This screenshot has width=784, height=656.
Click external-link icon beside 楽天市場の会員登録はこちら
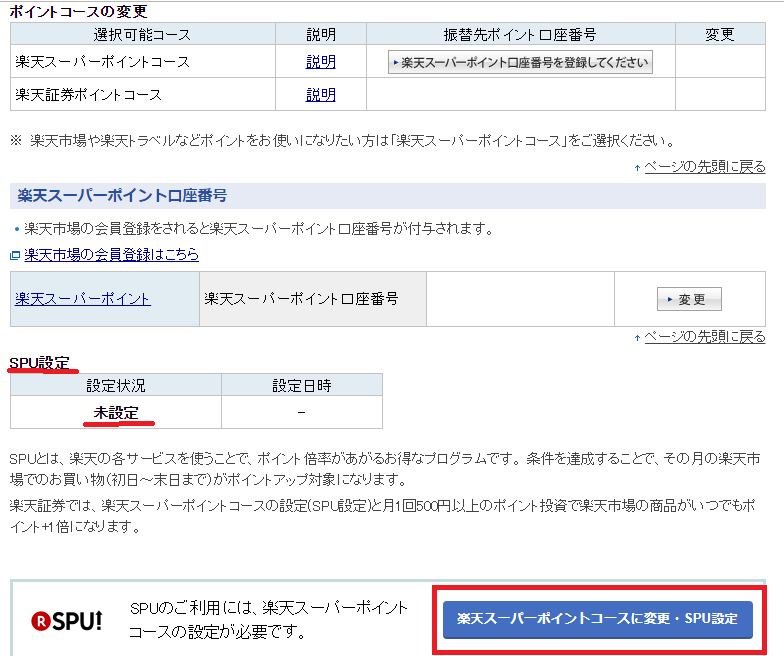click(x=15, y=256)
